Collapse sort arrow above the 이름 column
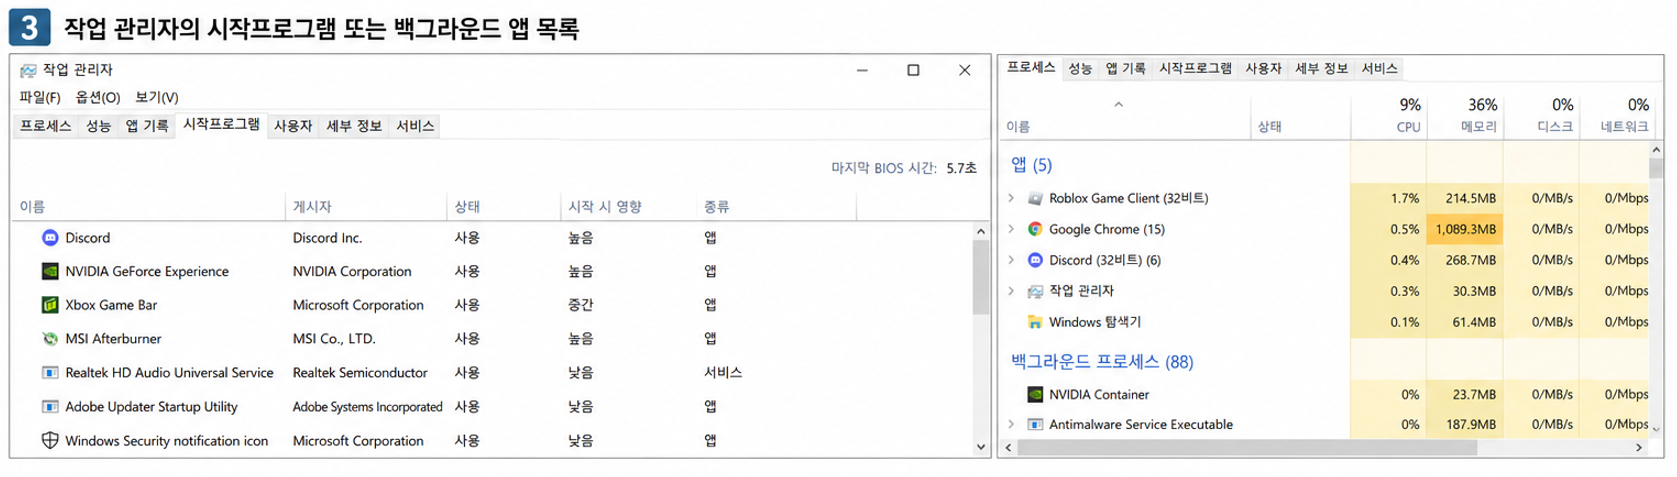Viewport: 1677px width, 477px height. [1118, 104]
